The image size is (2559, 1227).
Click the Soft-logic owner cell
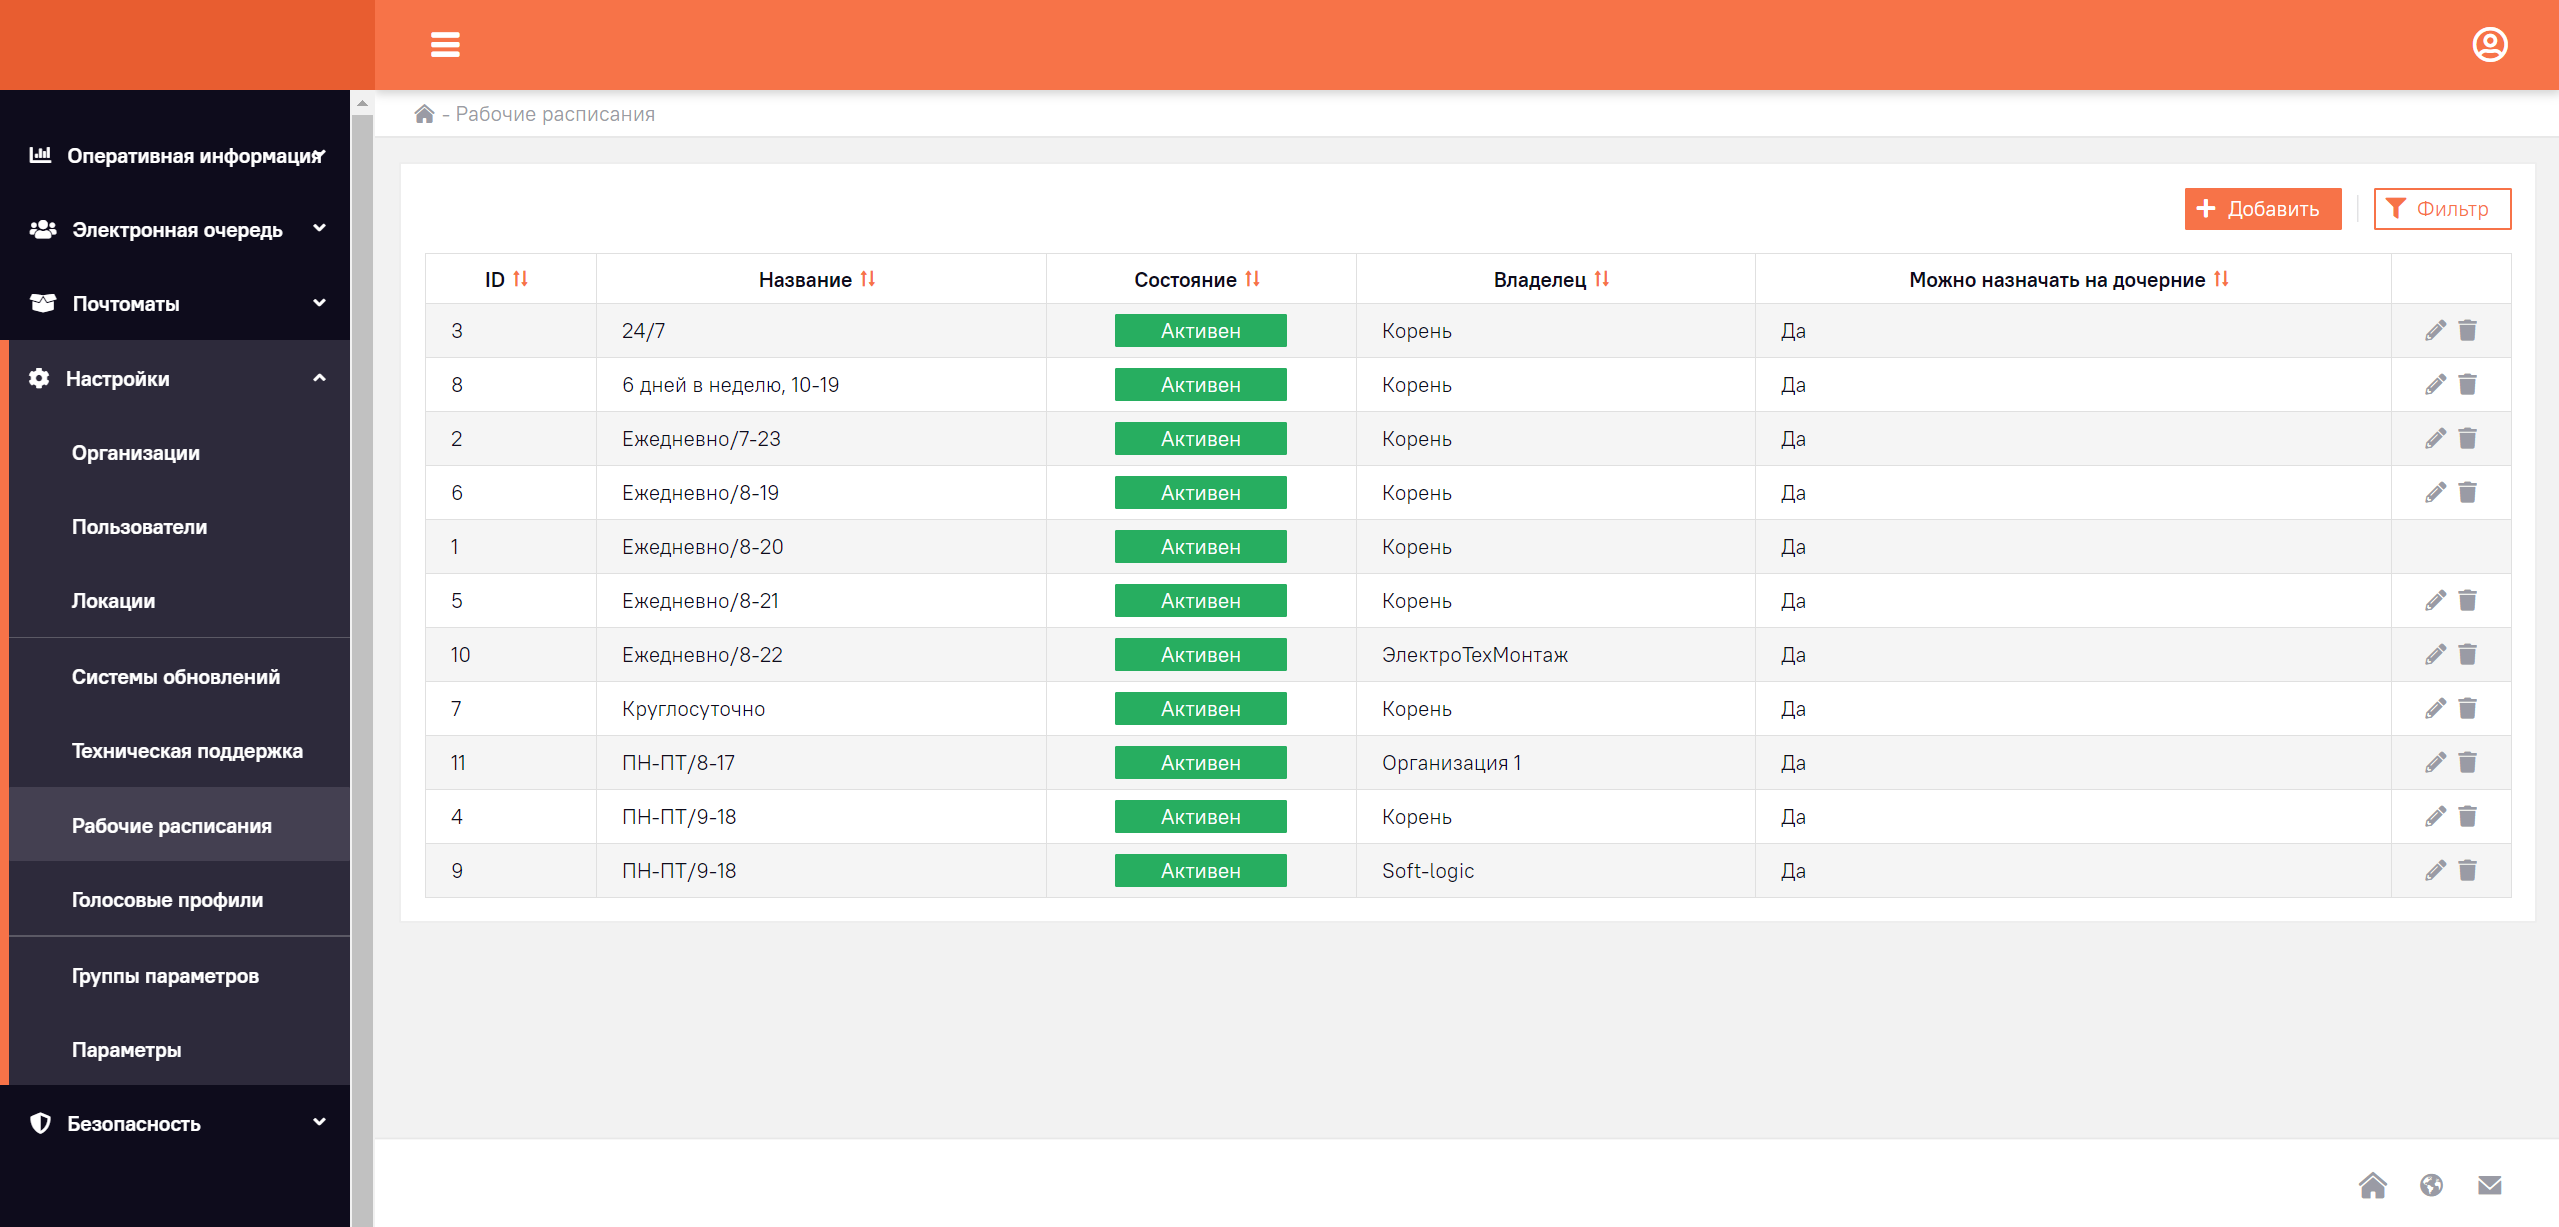coord(1555,871)
